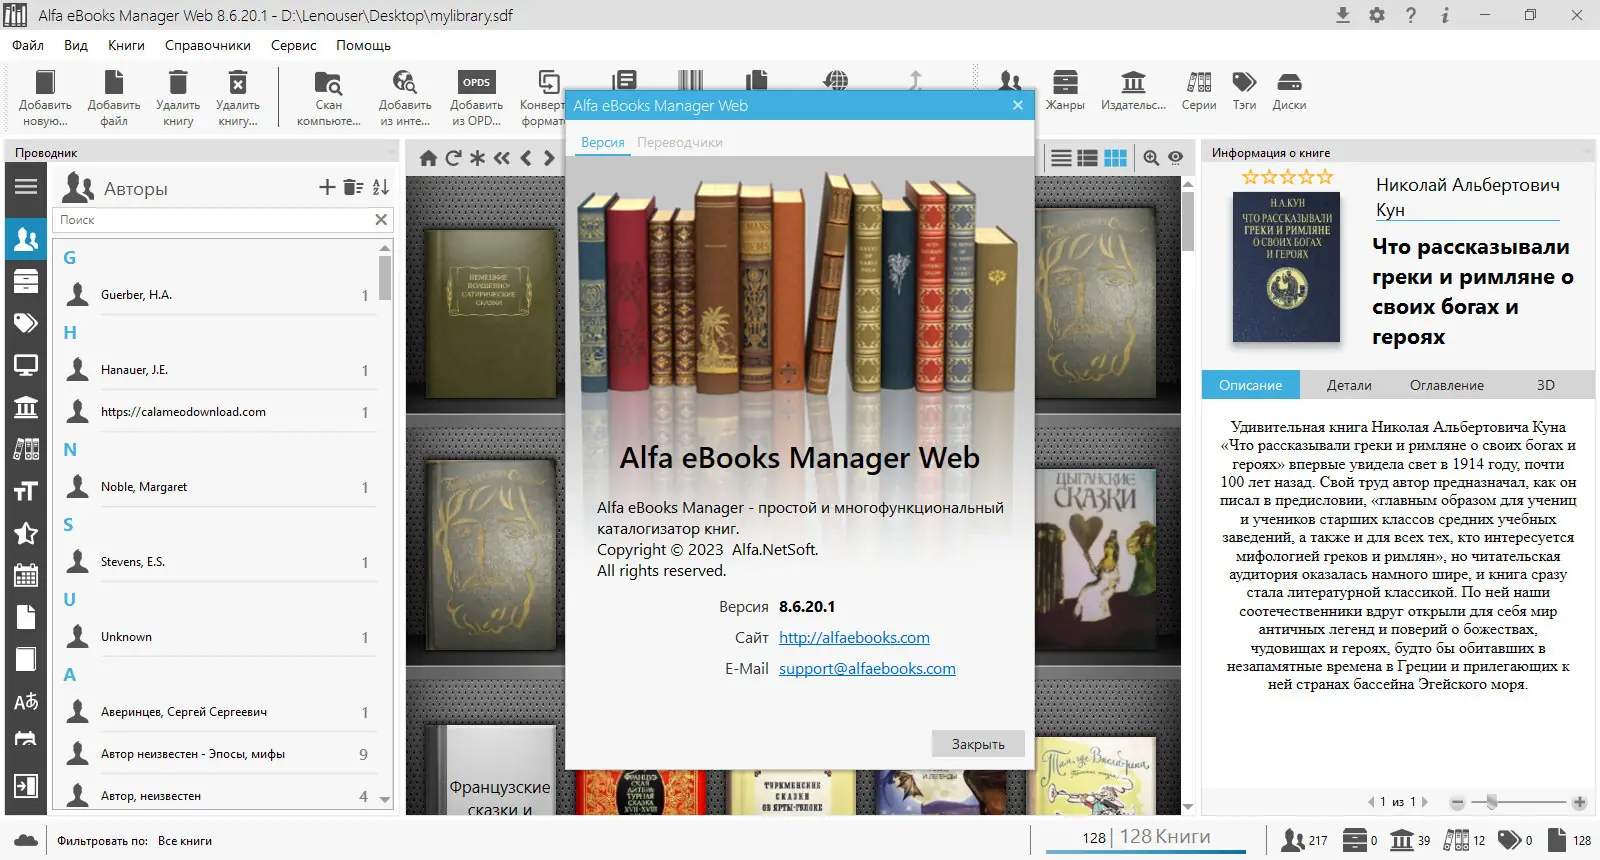Select the favorites star icon in the left sidebar
The width and height of the screenshot is (1600, 860).
[26, 533]
